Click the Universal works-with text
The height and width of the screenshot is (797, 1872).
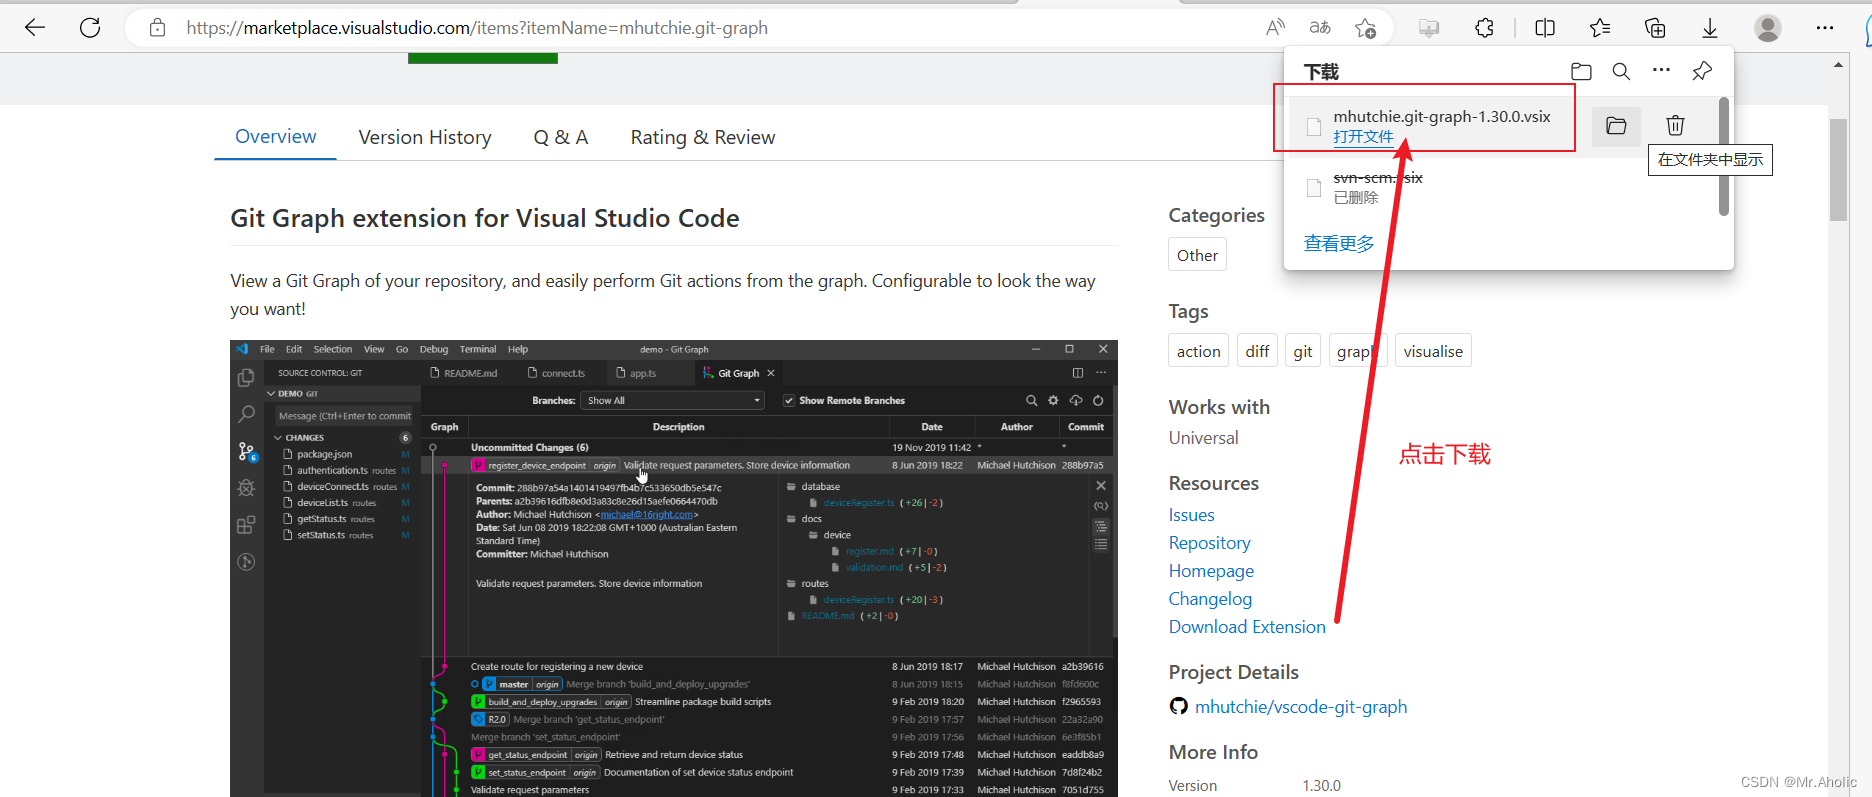(1203, 438)
